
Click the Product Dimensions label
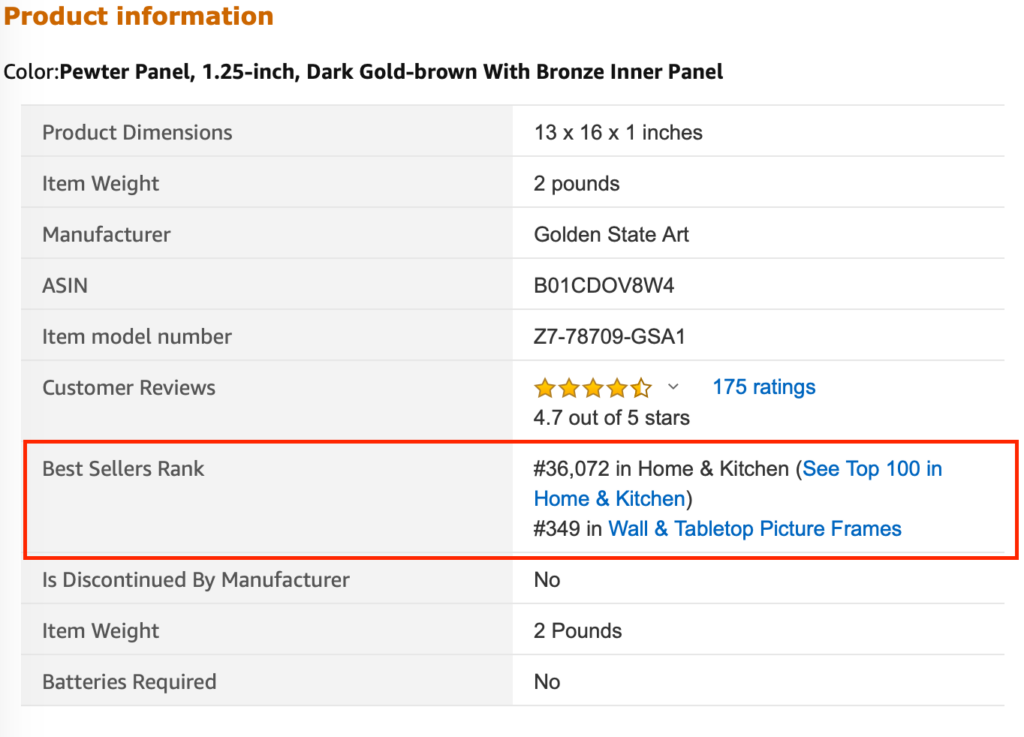coord(137,133)
